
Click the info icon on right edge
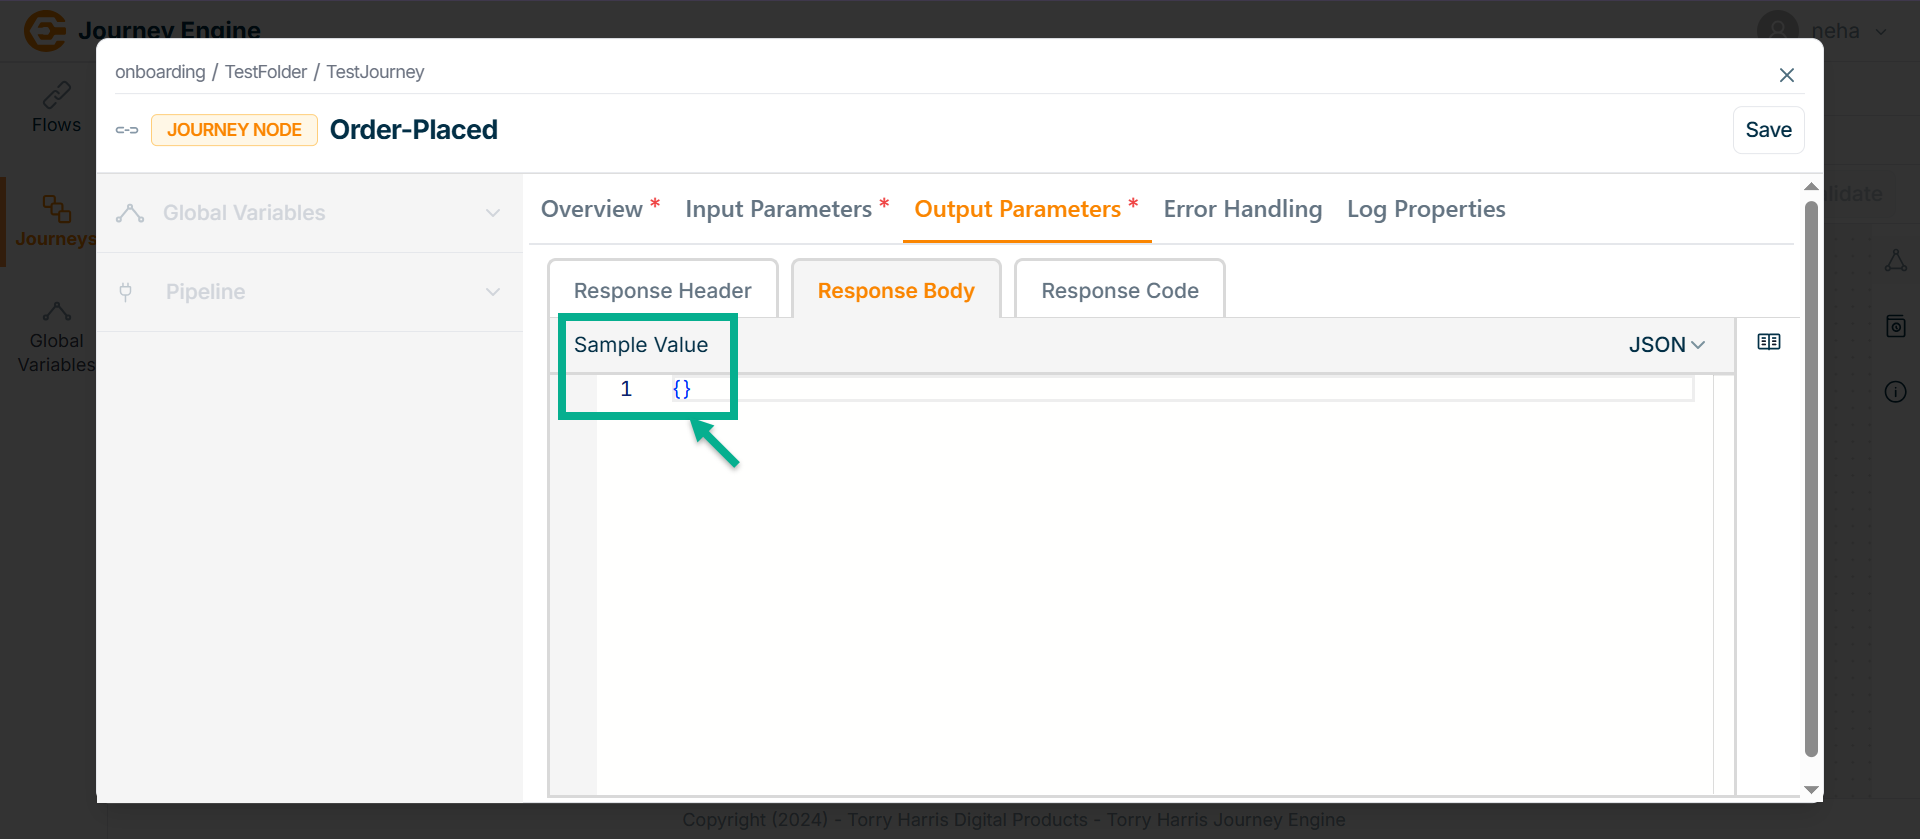(x=1895, y=392)
